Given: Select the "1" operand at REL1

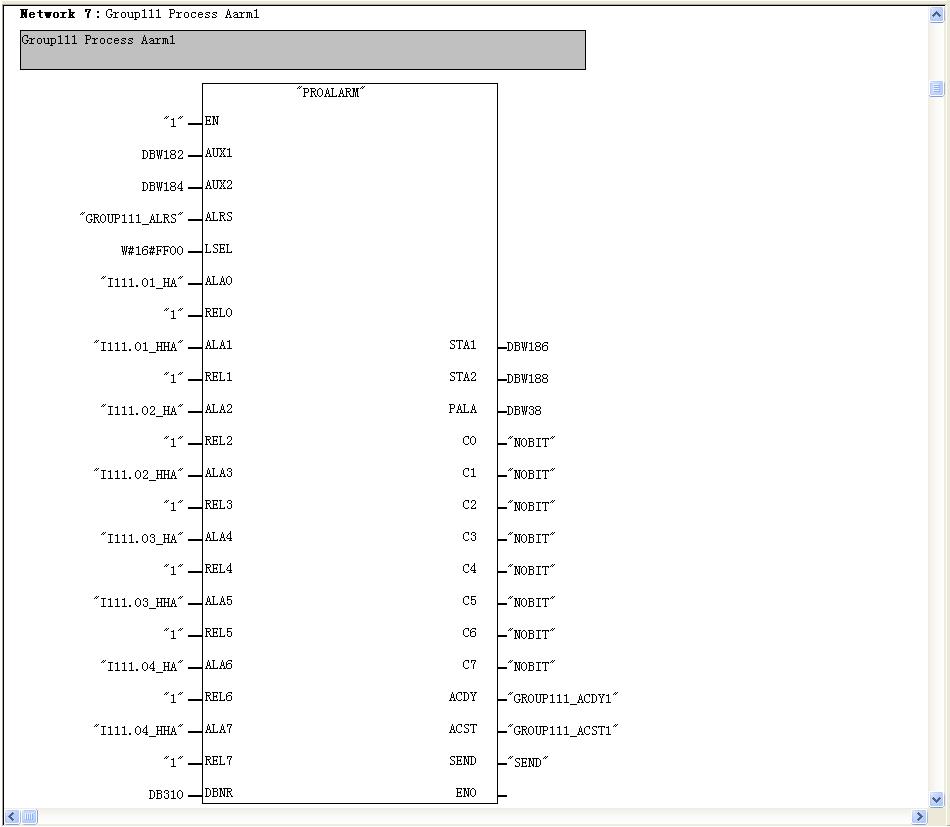Looking at the screenshot, I should pos(173,379).
